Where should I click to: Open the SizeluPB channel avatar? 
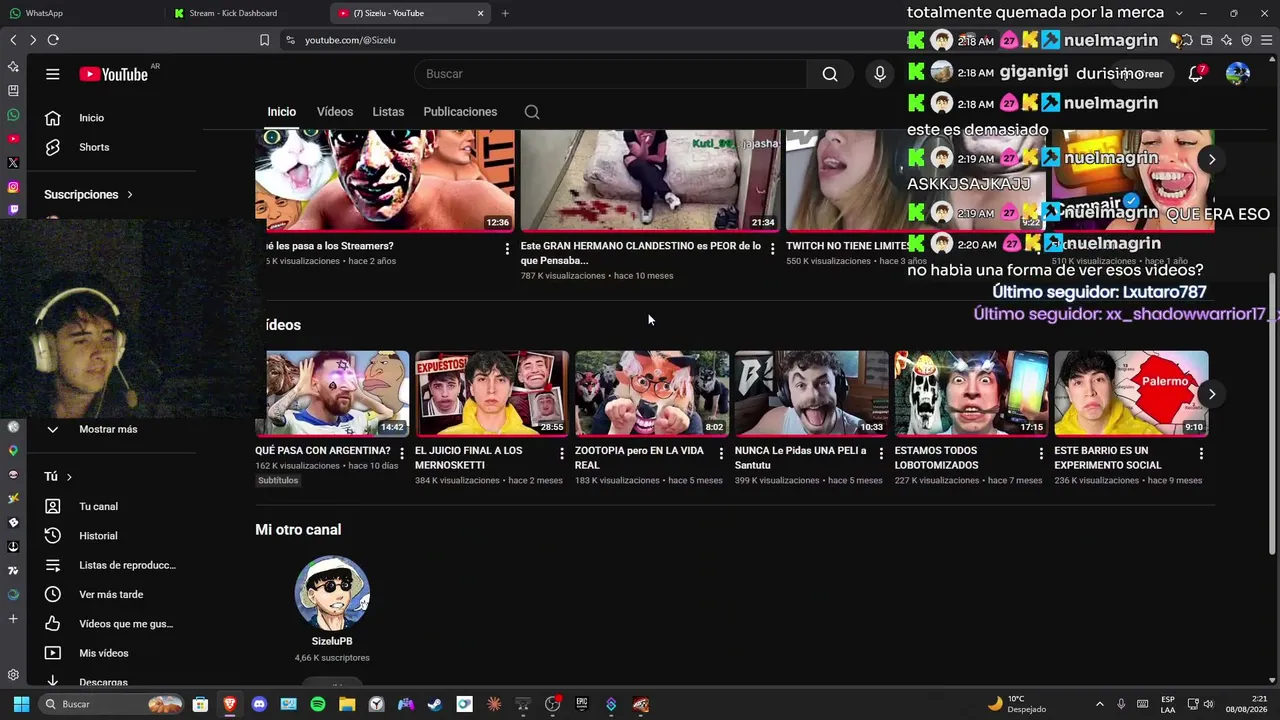tap(332, 593)
